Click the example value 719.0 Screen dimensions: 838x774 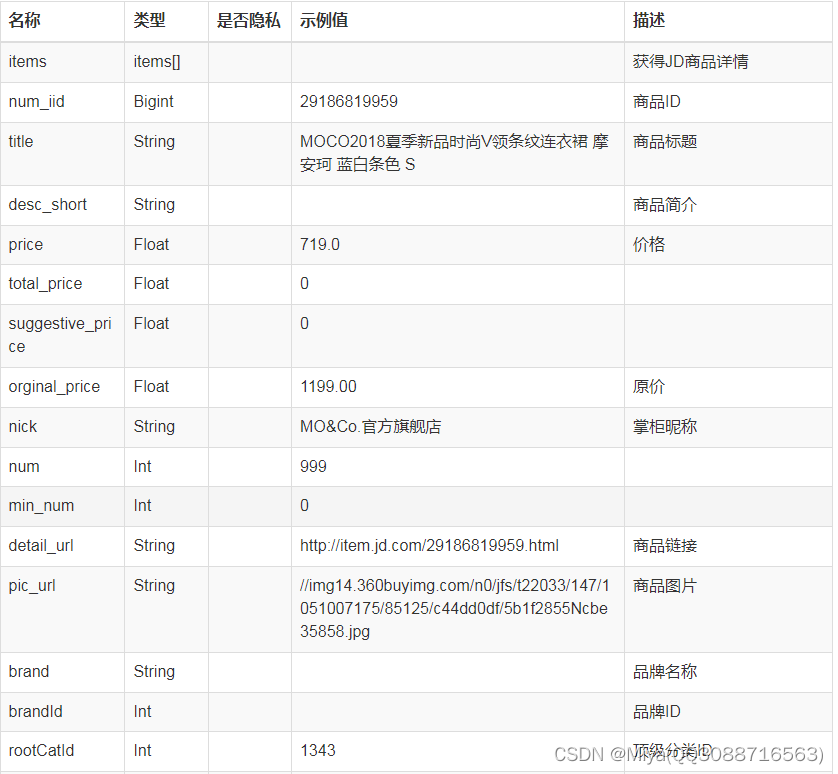pyautogui.click(x=320, y=245)
